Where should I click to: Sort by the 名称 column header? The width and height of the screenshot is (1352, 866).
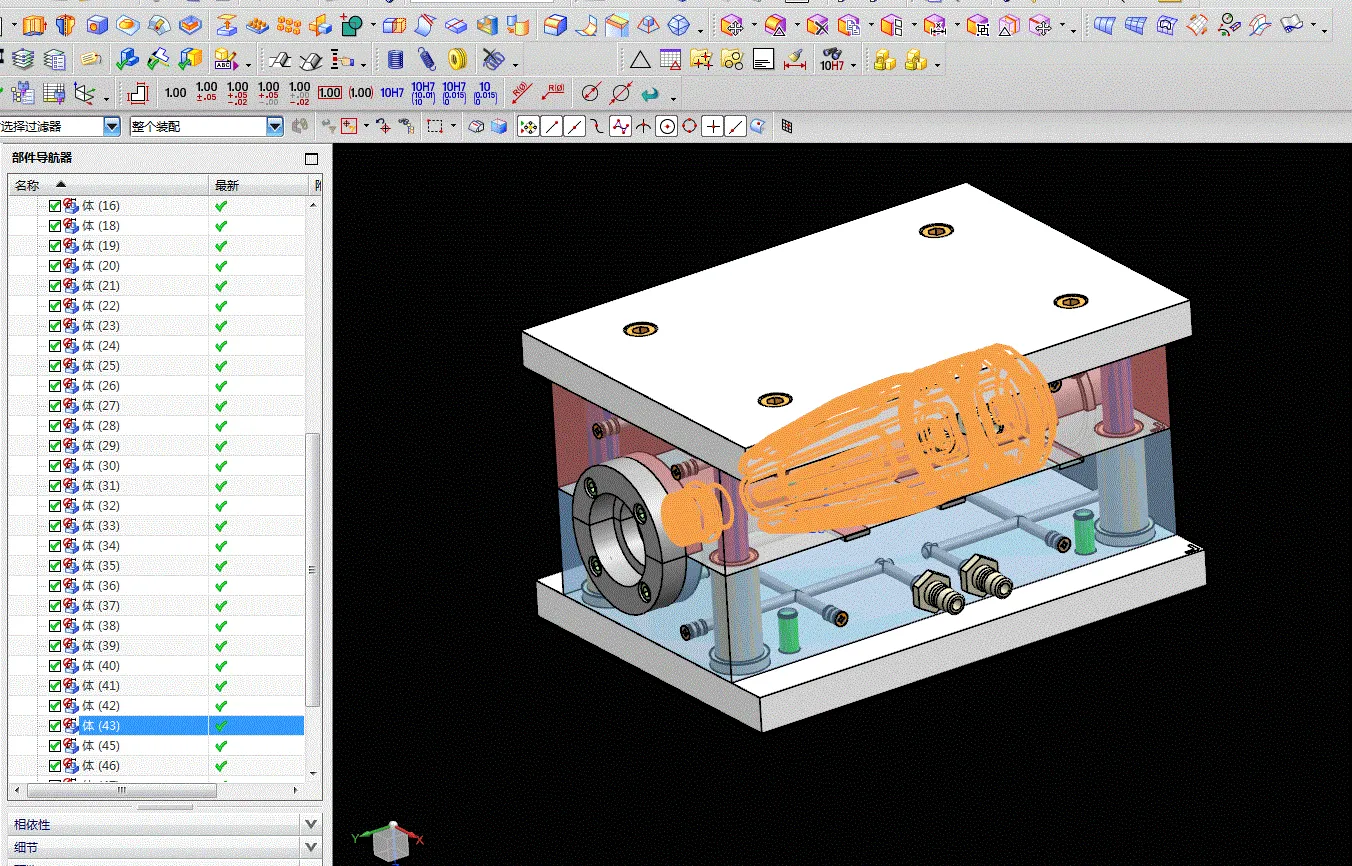click(28, 185)
